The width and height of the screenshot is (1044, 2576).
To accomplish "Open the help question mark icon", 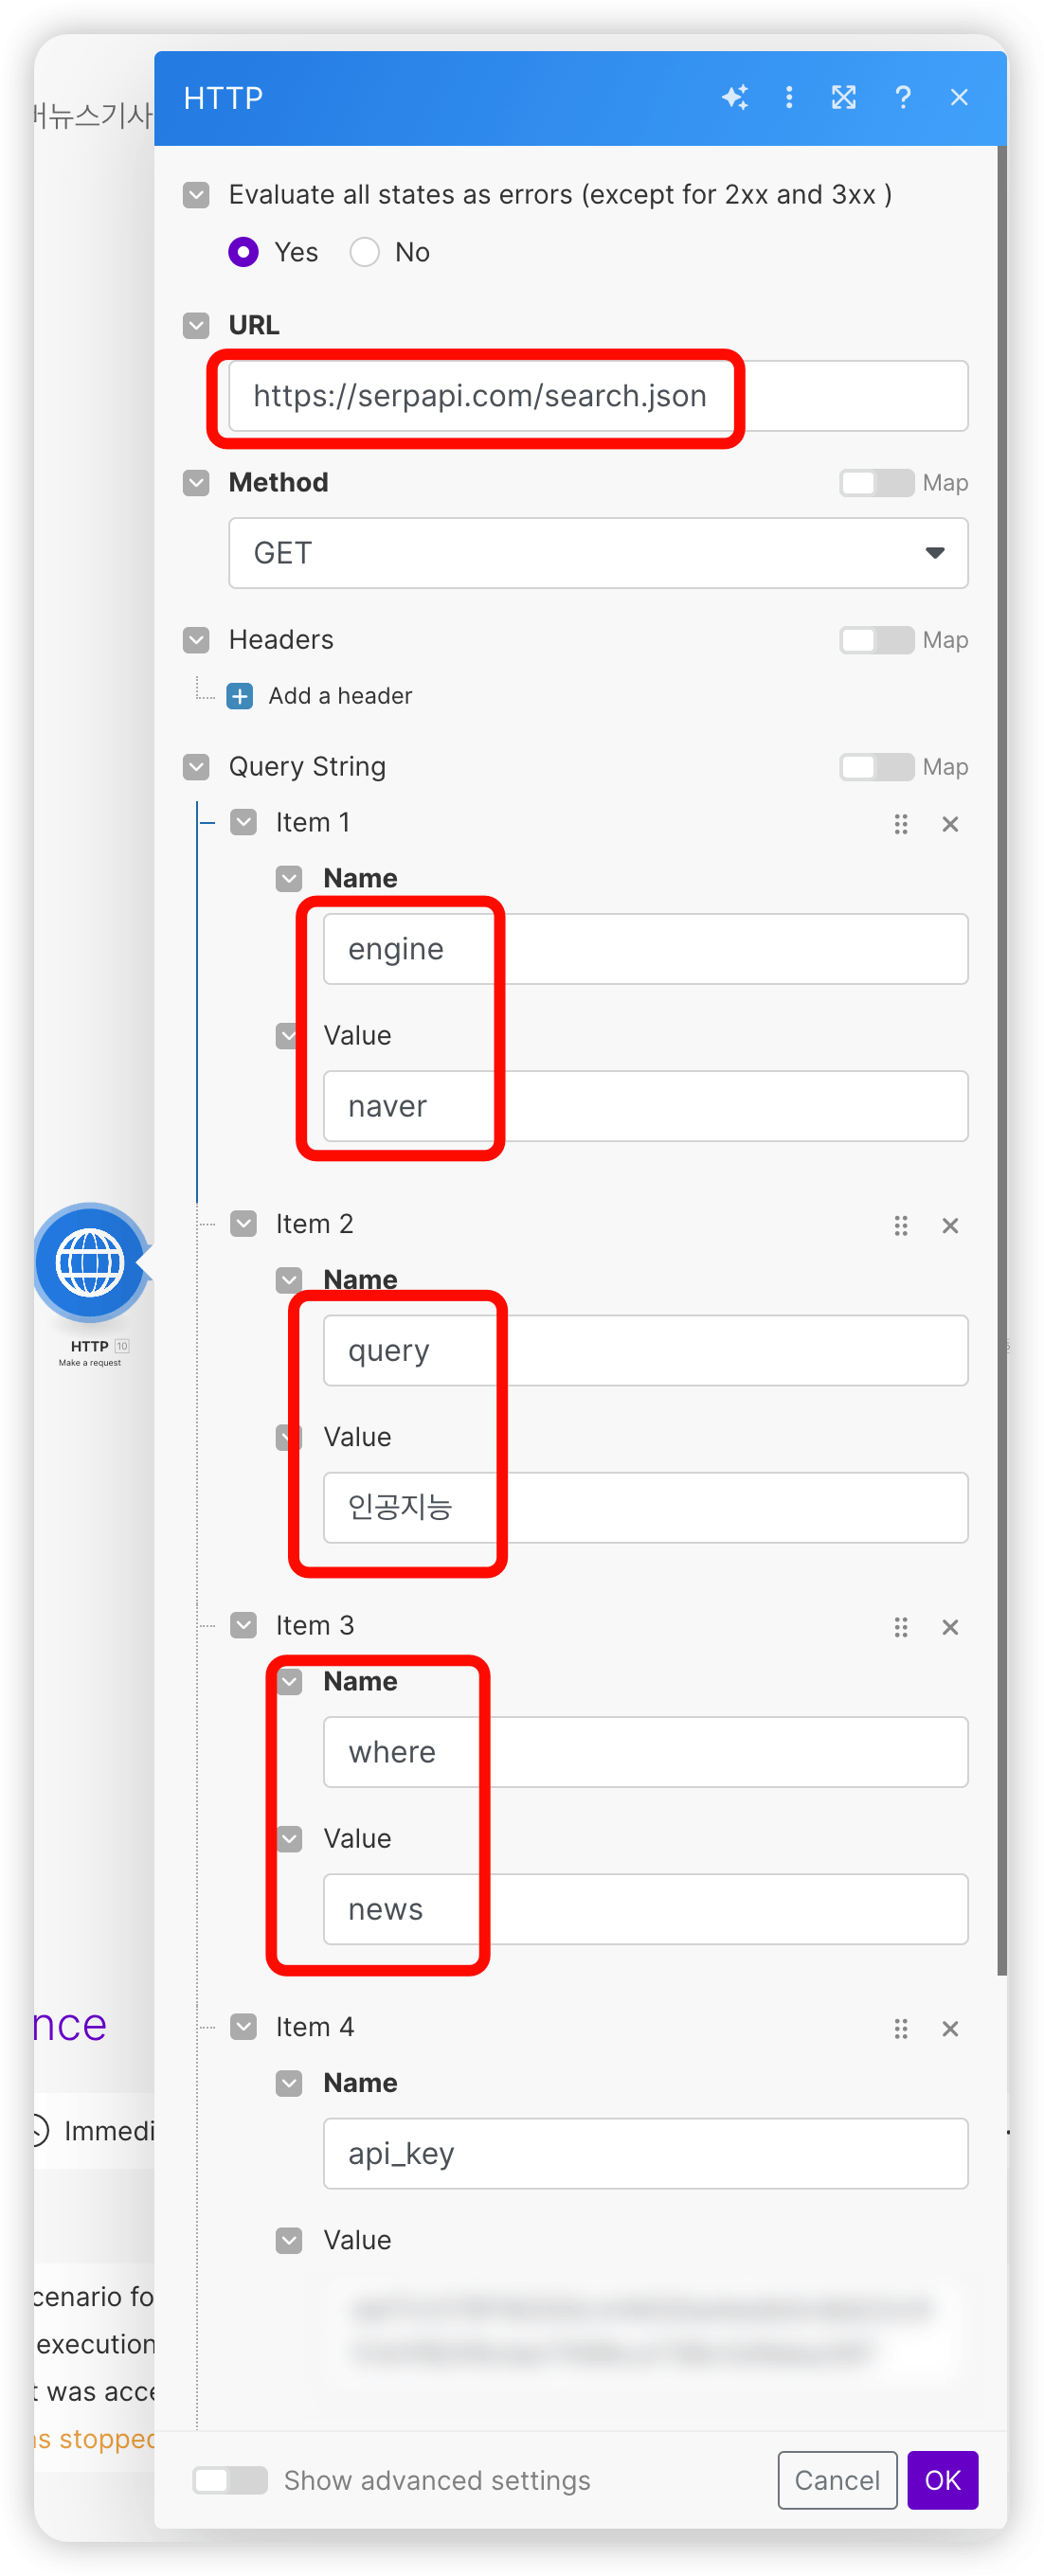I will tap(903, 97).
